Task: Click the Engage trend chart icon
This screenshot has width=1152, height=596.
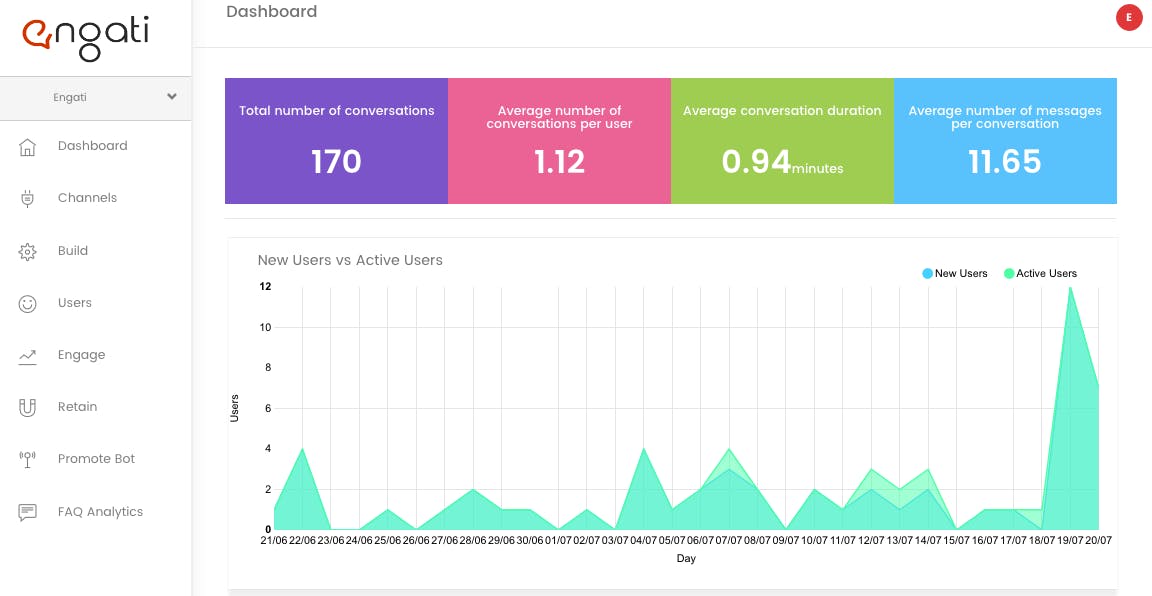Action: pyautogui.click(x=27, y=356)
